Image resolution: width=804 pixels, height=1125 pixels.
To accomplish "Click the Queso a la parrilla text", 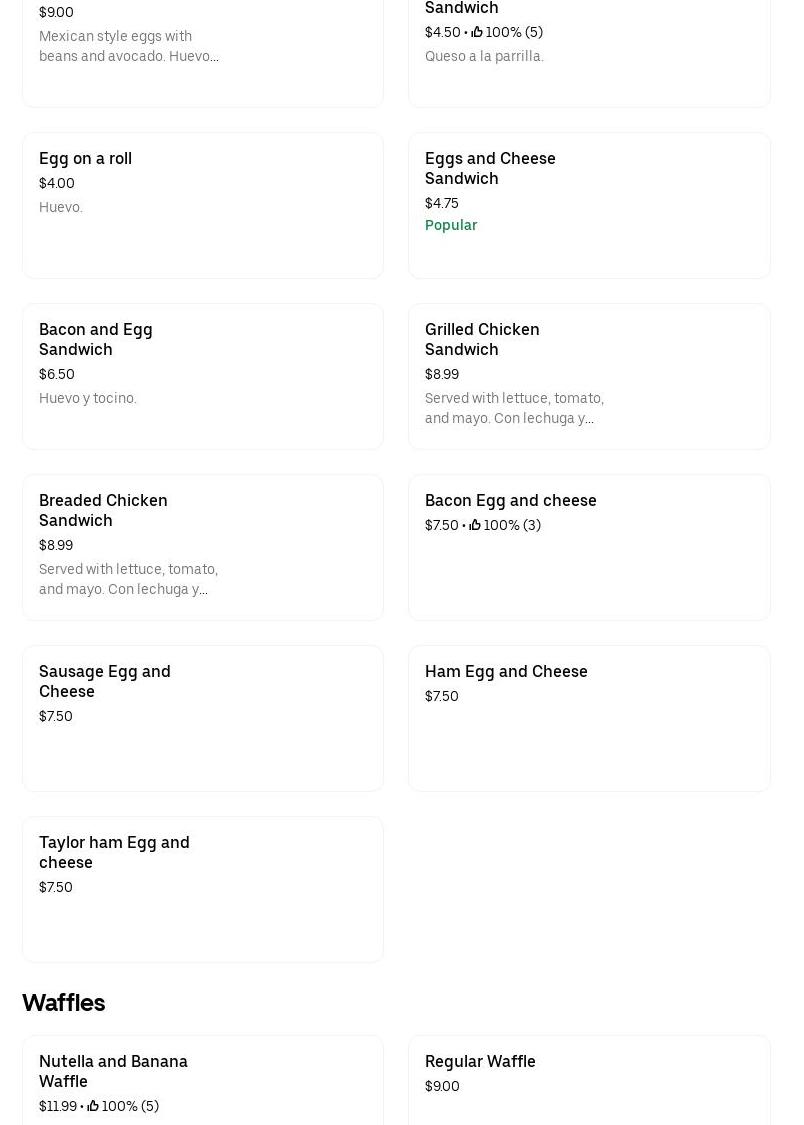I will tap(484, 56).
